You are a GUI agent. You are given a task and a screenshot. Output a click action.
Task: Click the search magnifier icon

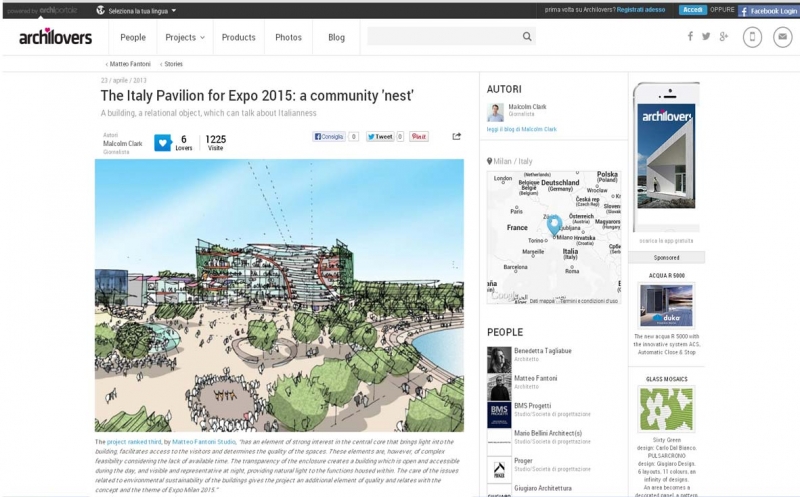coord(527,37)
